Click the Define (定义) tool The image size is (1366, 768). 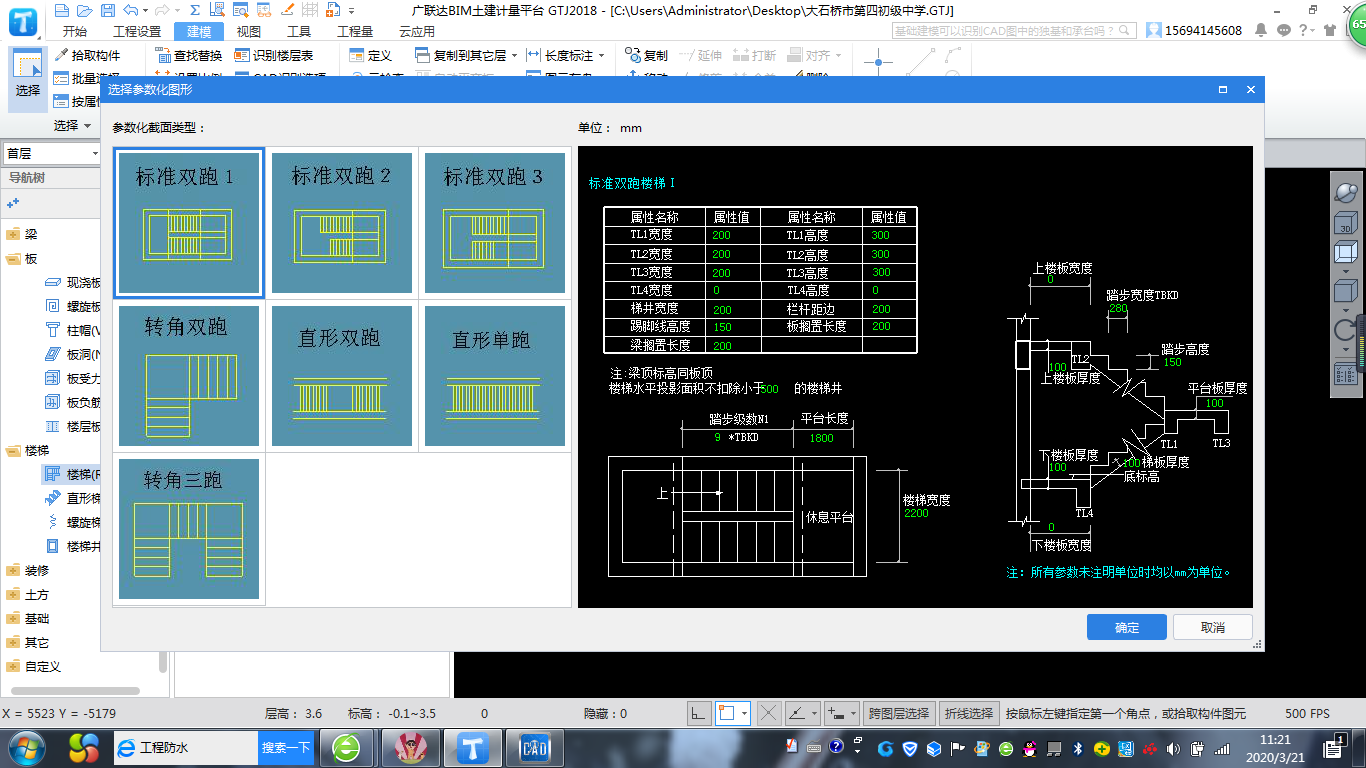click(370, 55)
